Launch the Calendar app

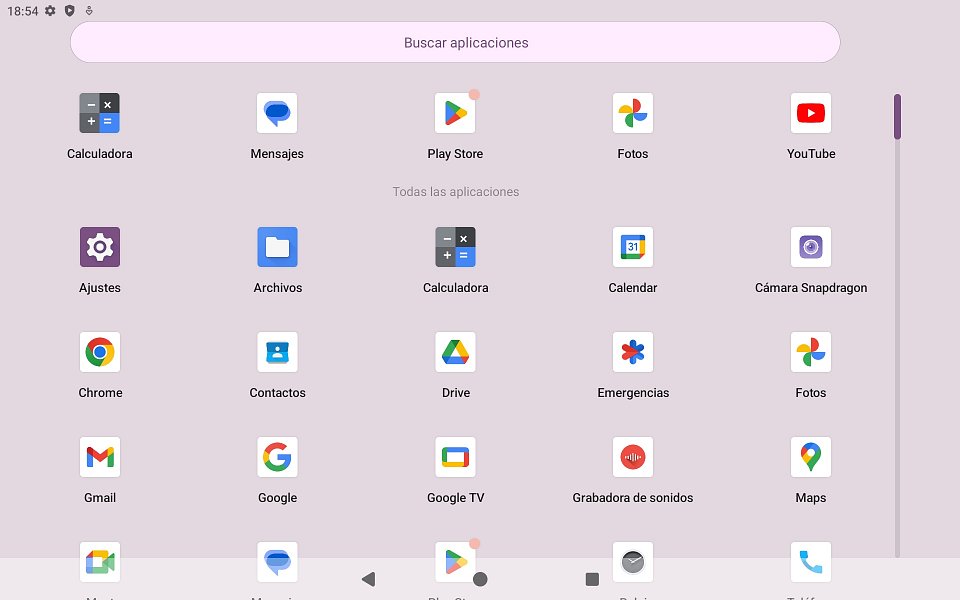632,247
